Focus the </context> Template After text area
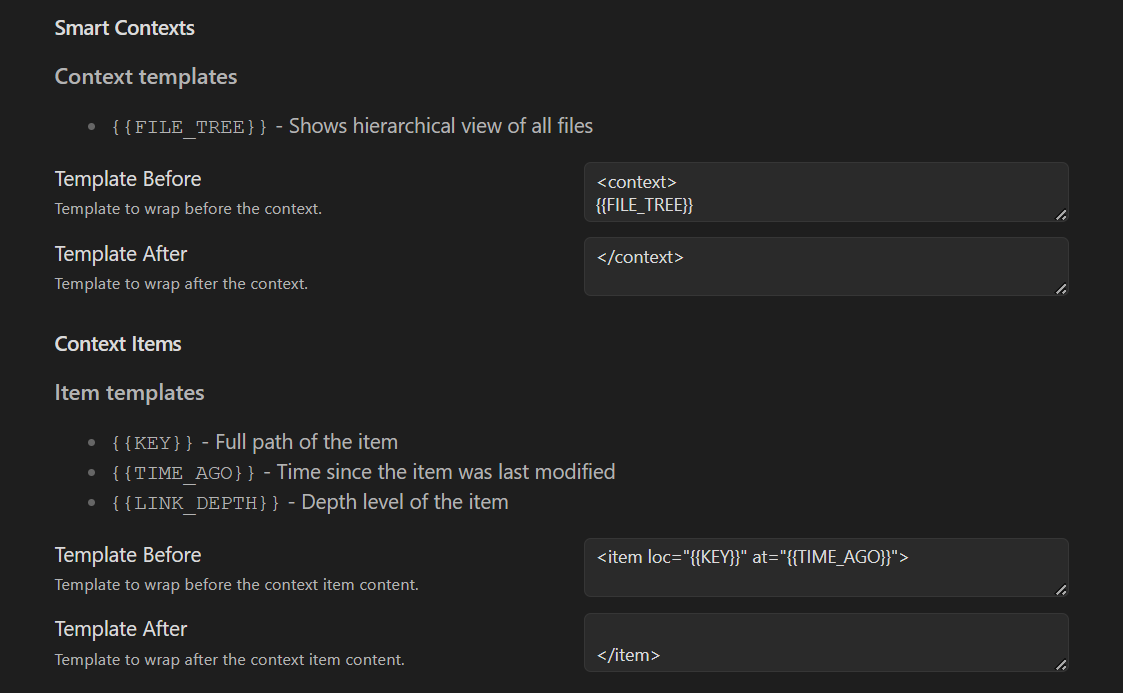Screen dimensions: 1123x693 pos(825,267)
